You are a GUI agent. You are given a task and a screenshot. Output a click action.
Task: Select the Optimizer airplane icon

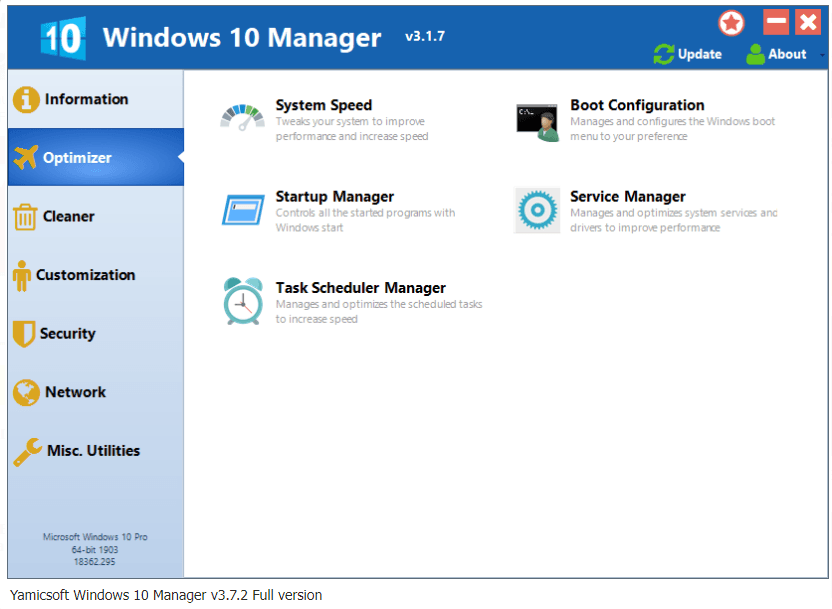click(26, 157)
